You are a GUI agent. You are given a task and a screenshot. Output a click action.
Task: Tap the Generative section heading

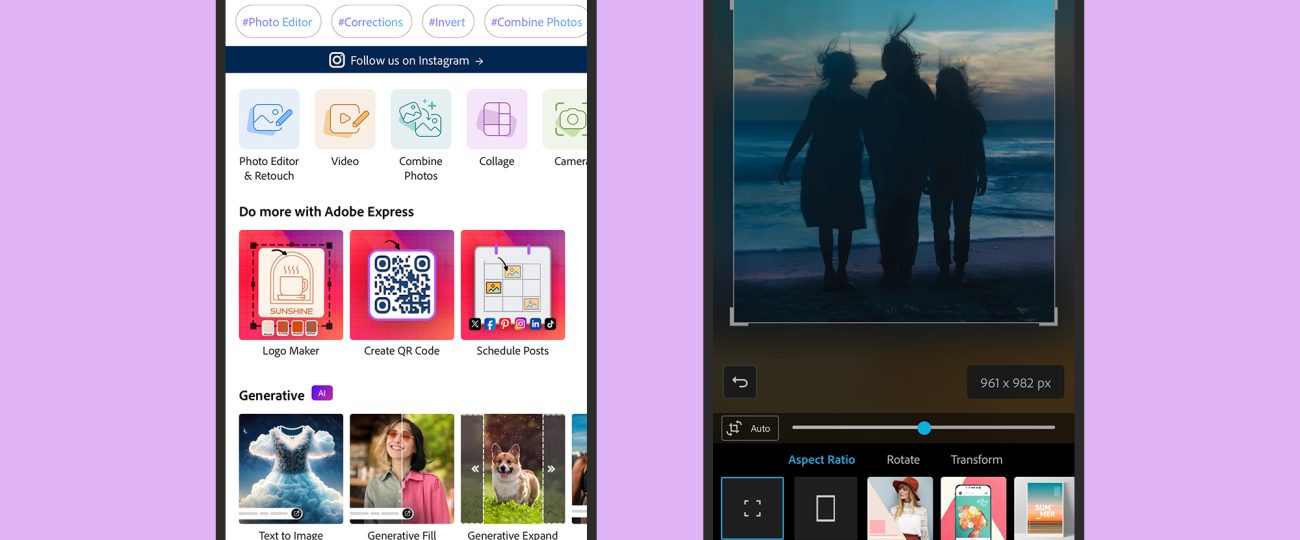point(271,396)
